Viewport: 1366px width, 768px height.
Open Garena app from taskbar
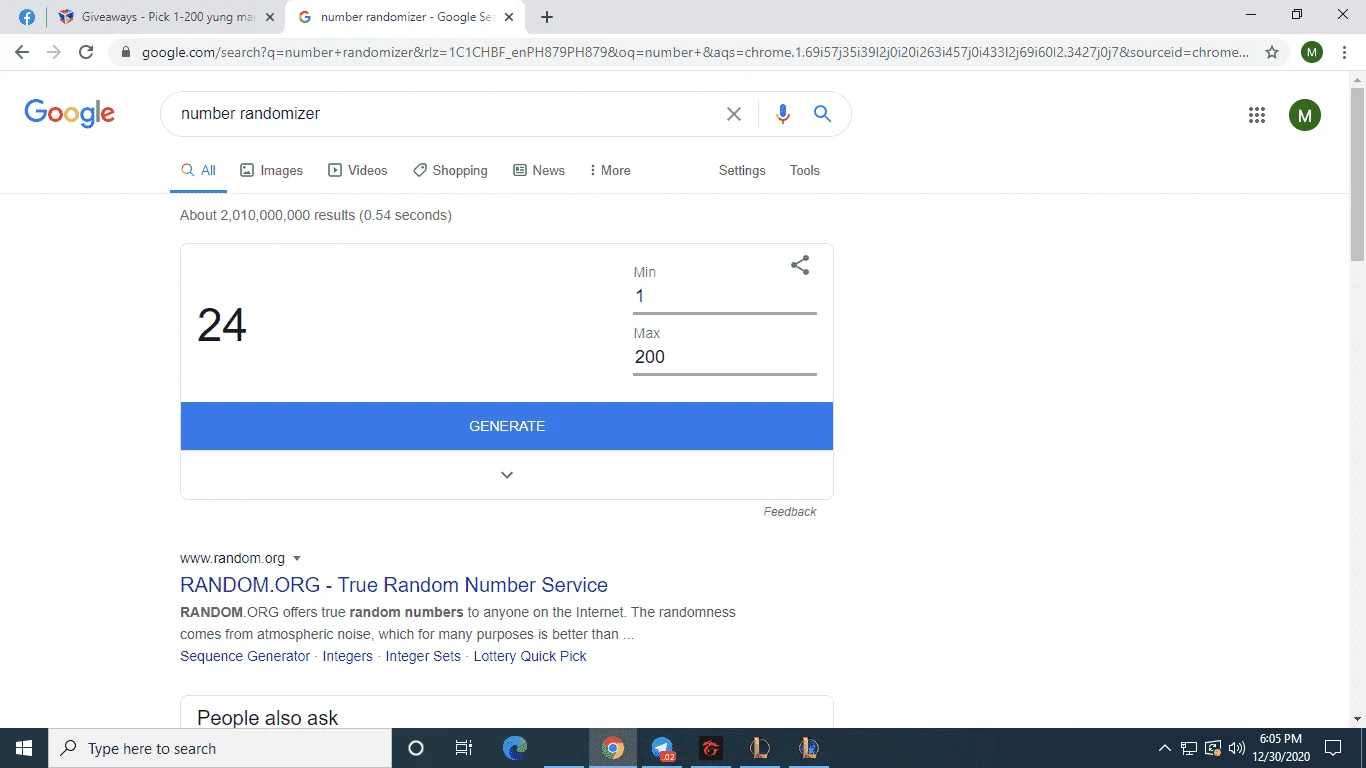pos(711,748)
